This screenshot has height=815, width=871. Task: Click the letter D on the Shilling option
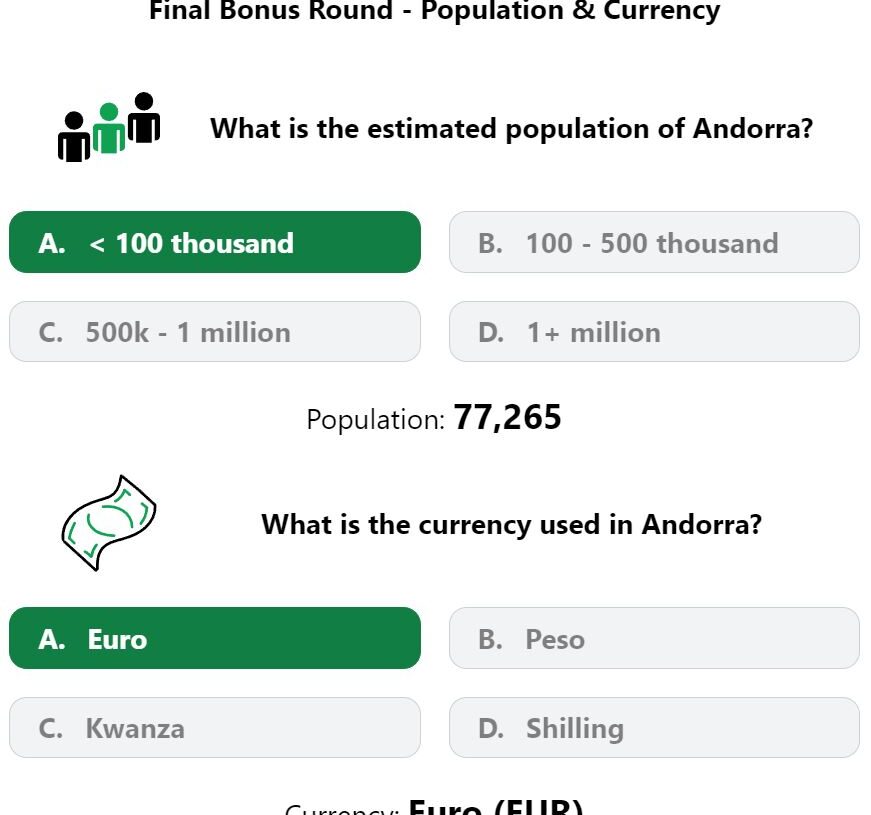(x=491, y=728)
